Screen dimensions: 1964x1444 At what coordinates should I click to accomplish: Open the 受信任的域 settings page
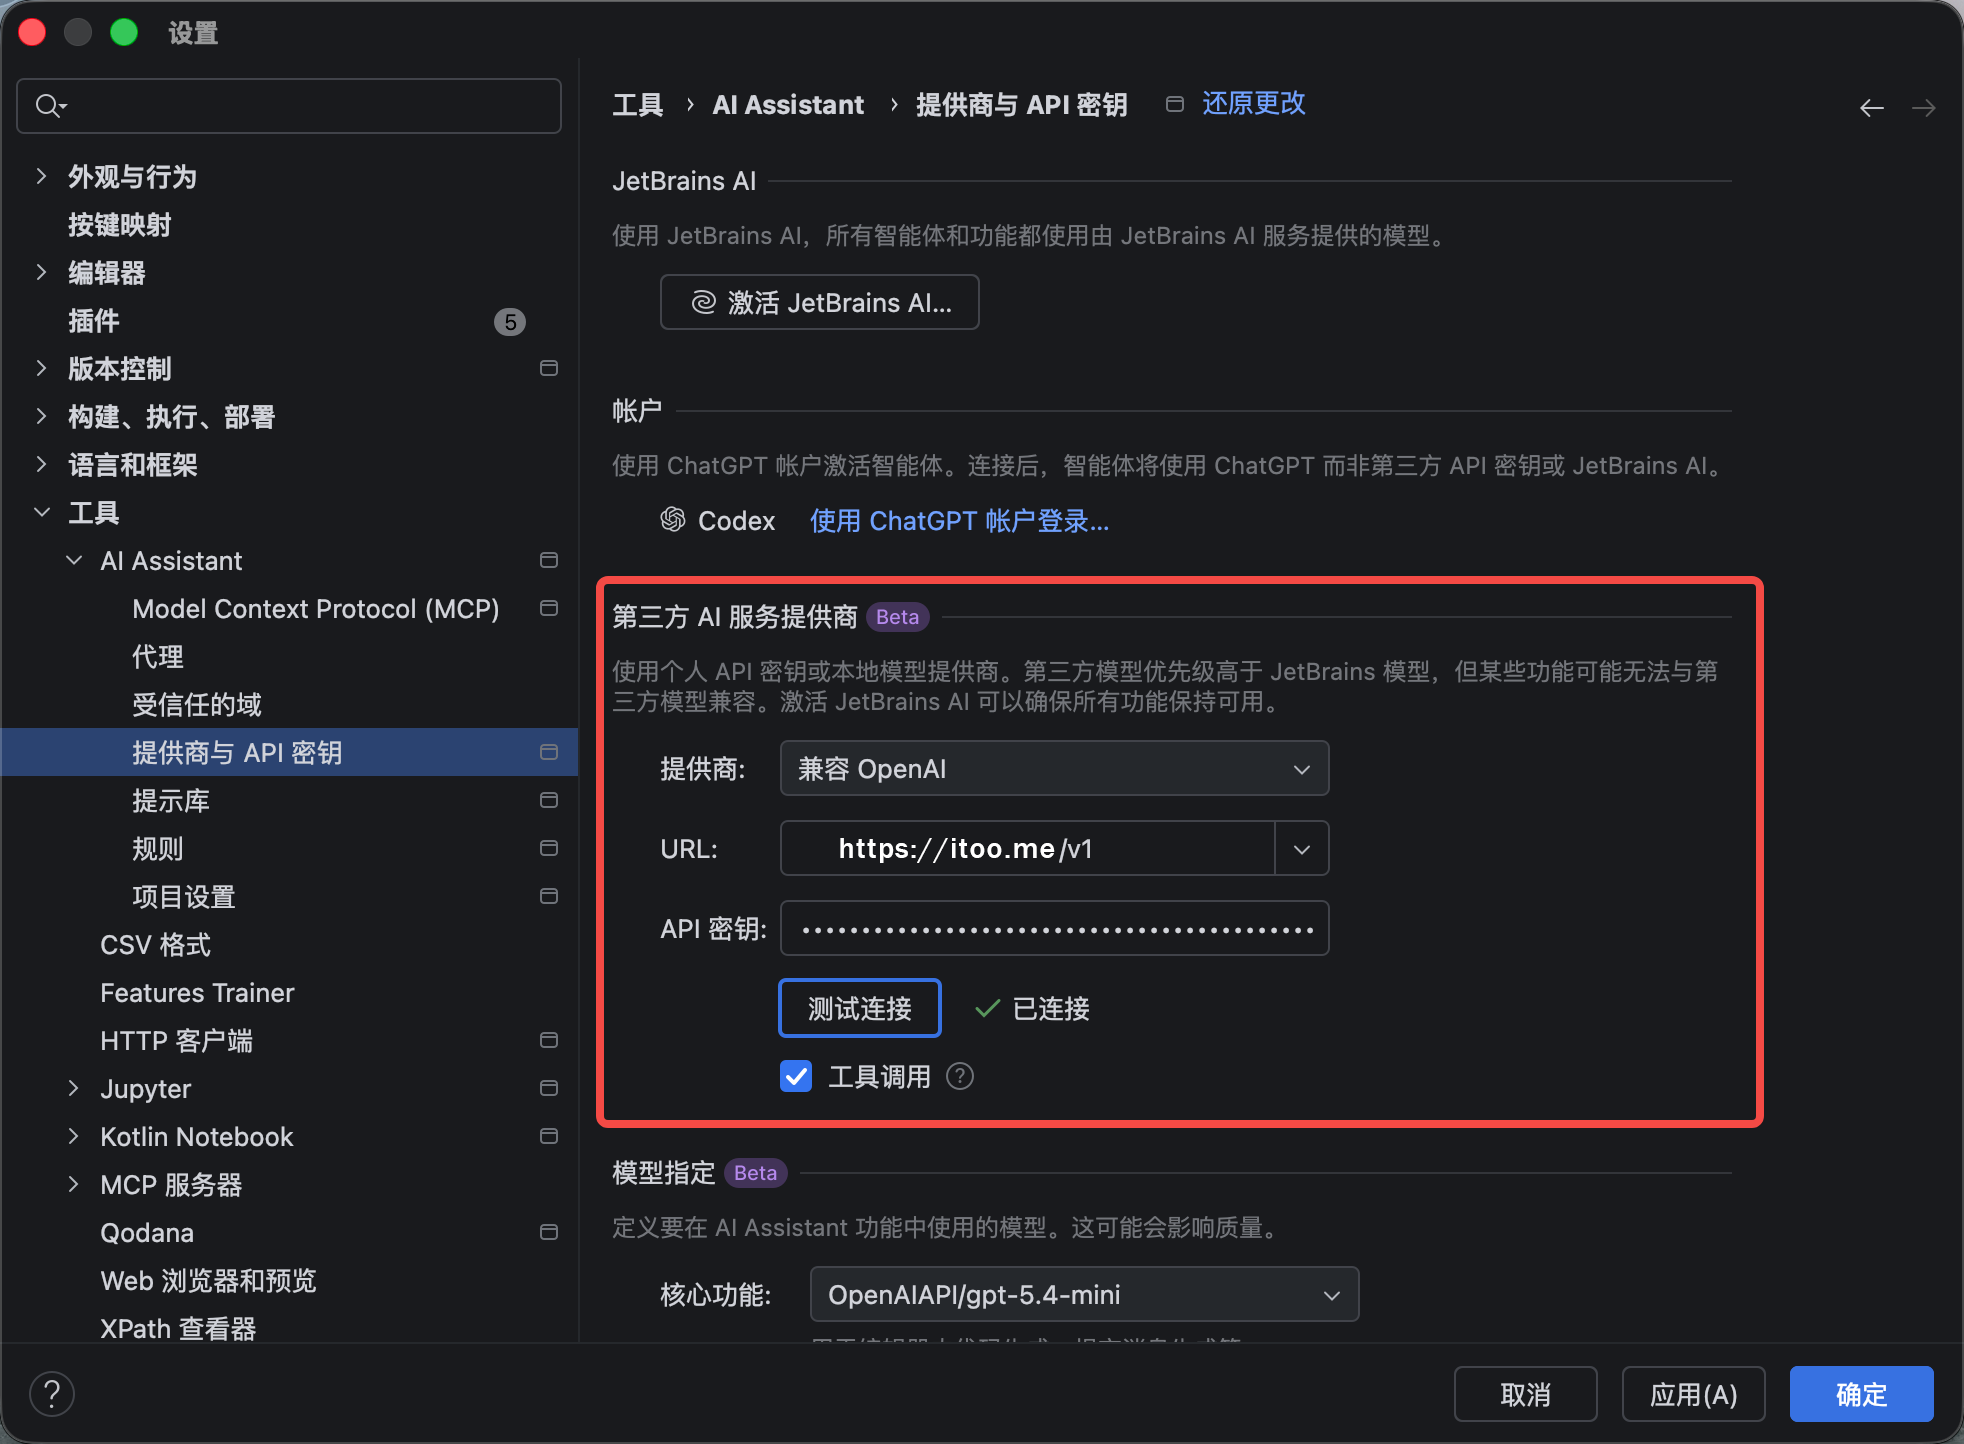197,704
